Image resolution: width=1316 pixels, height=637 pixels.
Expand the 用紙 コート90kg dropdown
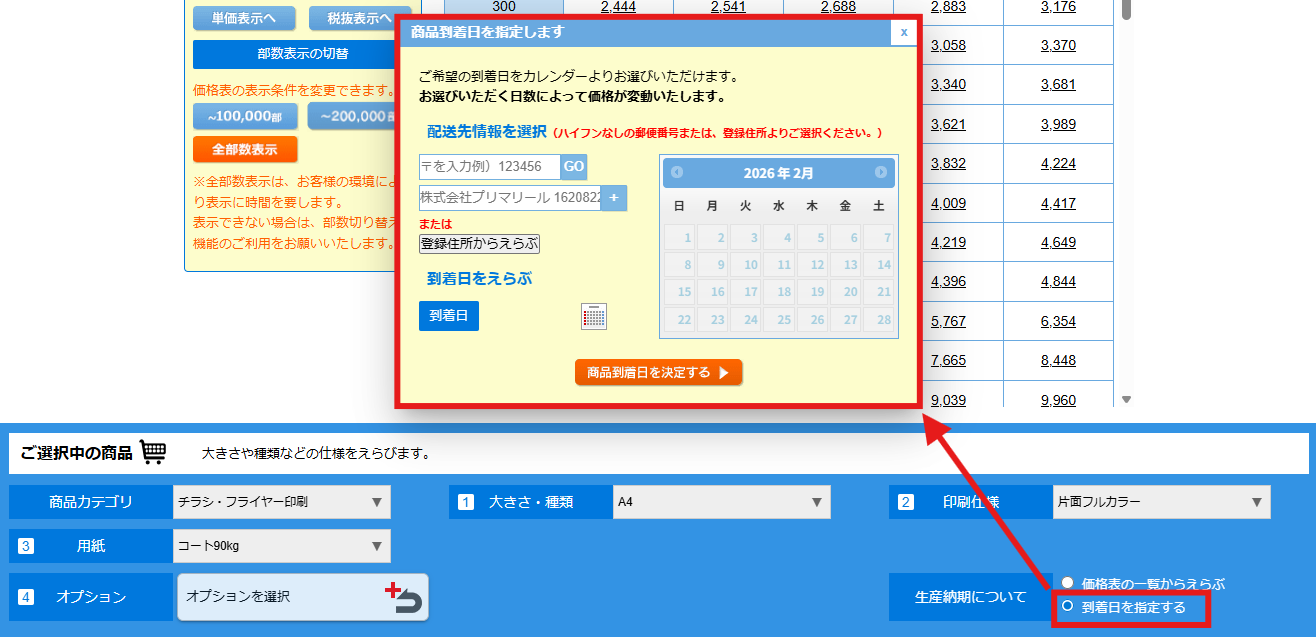(x=281, y=546)
